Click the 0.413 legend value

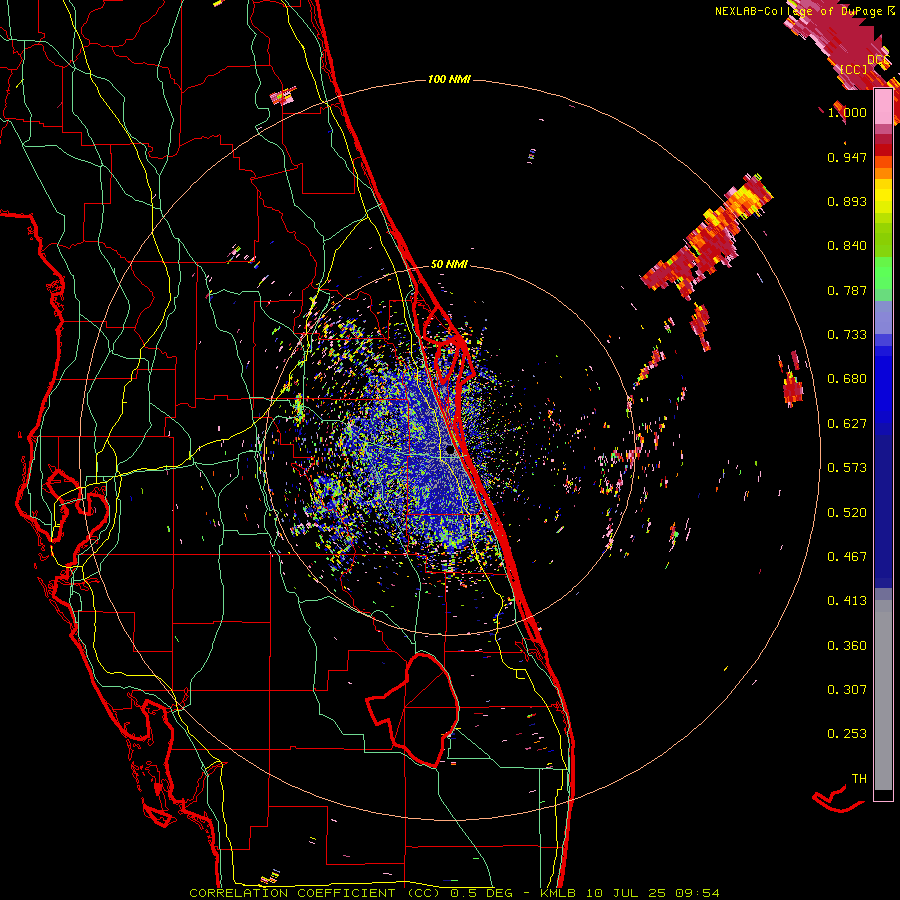[x=847, y=601]
